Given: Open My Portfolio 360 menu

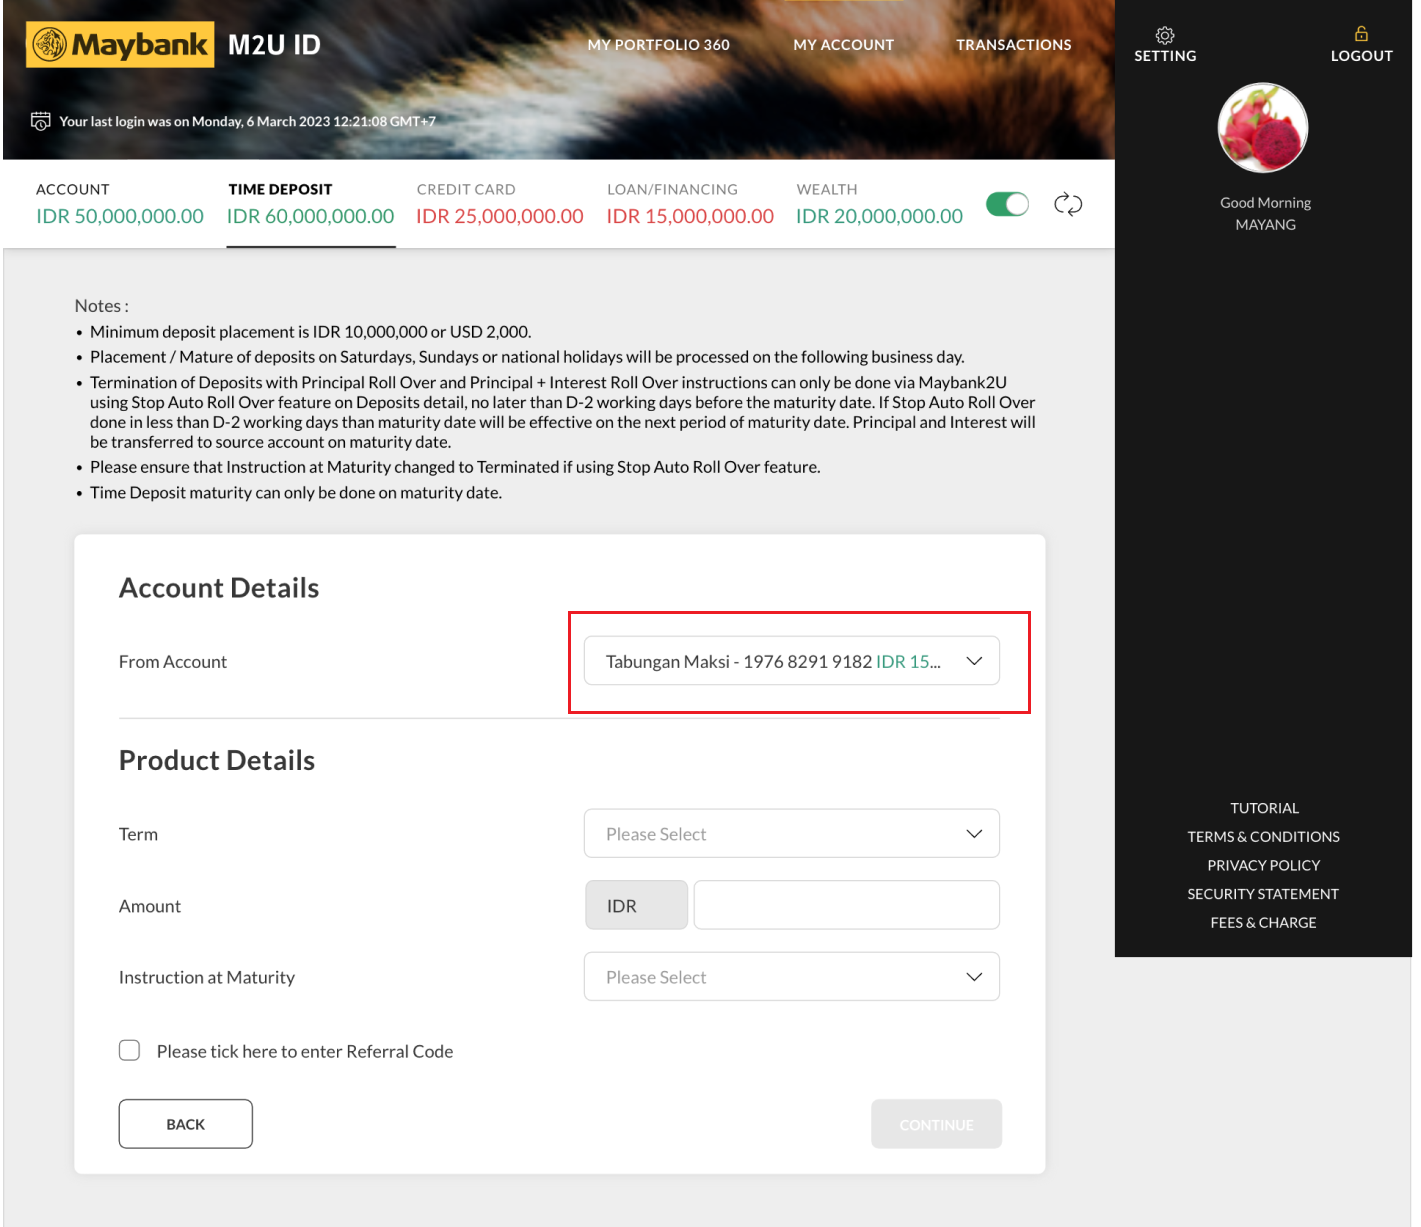Looking at the screenshot, I should pyautogui.click(x=658, y=45).
